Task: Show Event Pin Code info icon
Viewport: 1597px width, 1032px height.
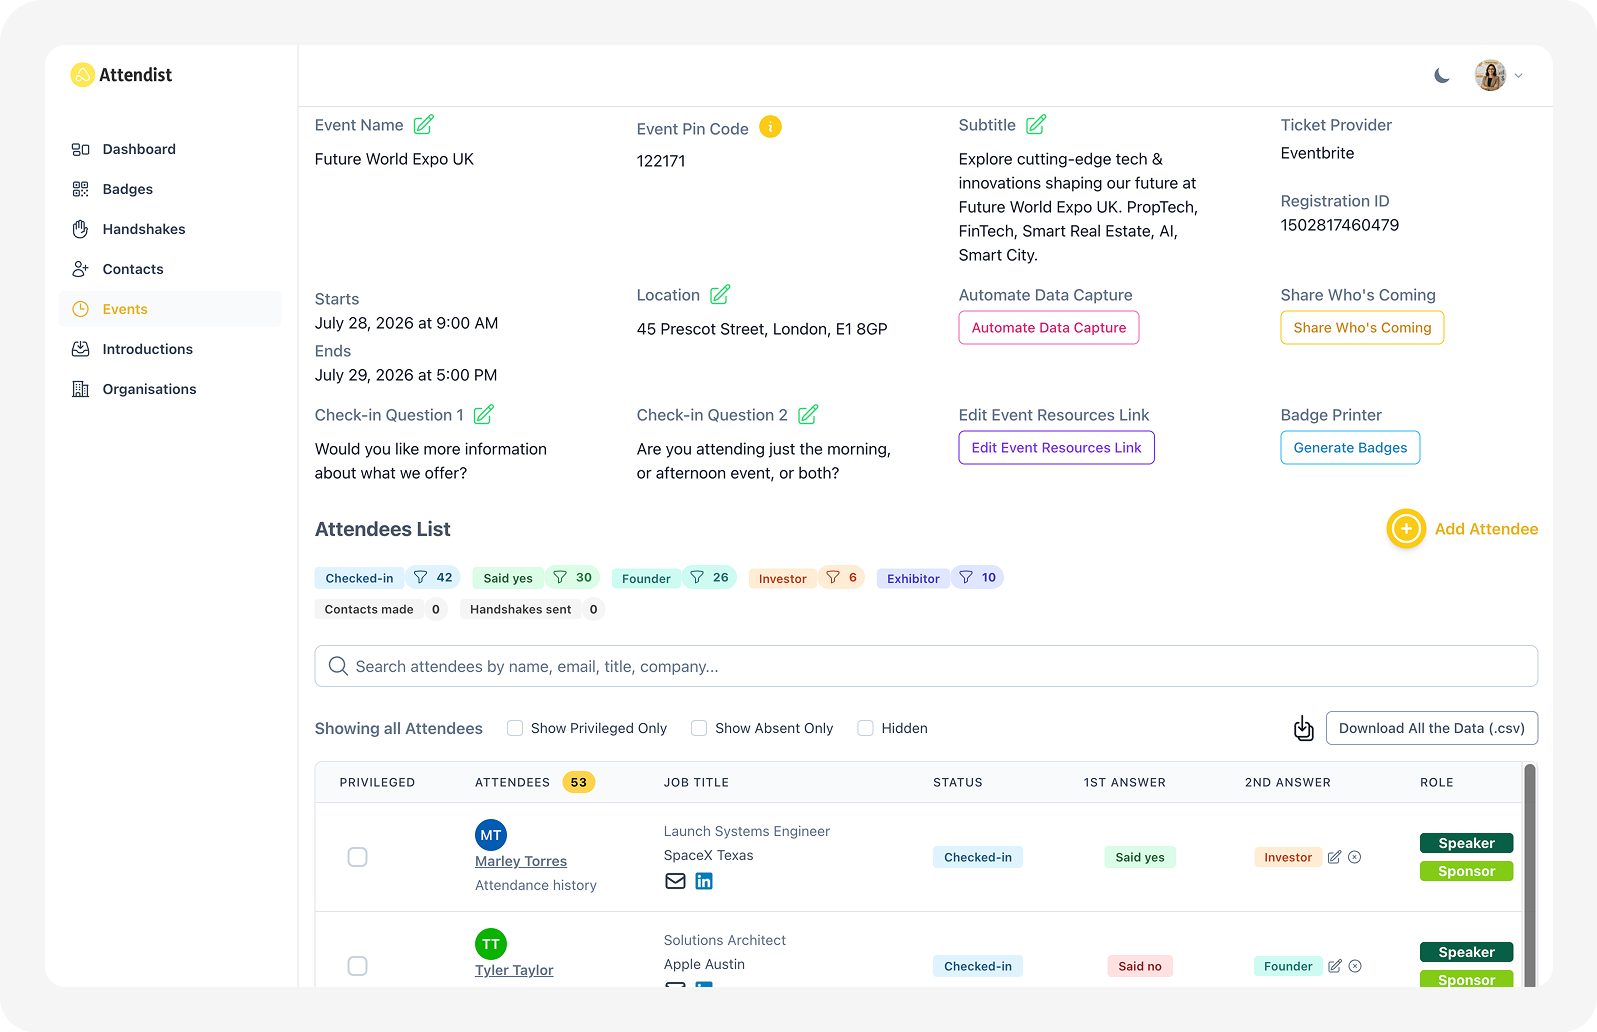Action: pyautogui.click(x=770, y=127)
